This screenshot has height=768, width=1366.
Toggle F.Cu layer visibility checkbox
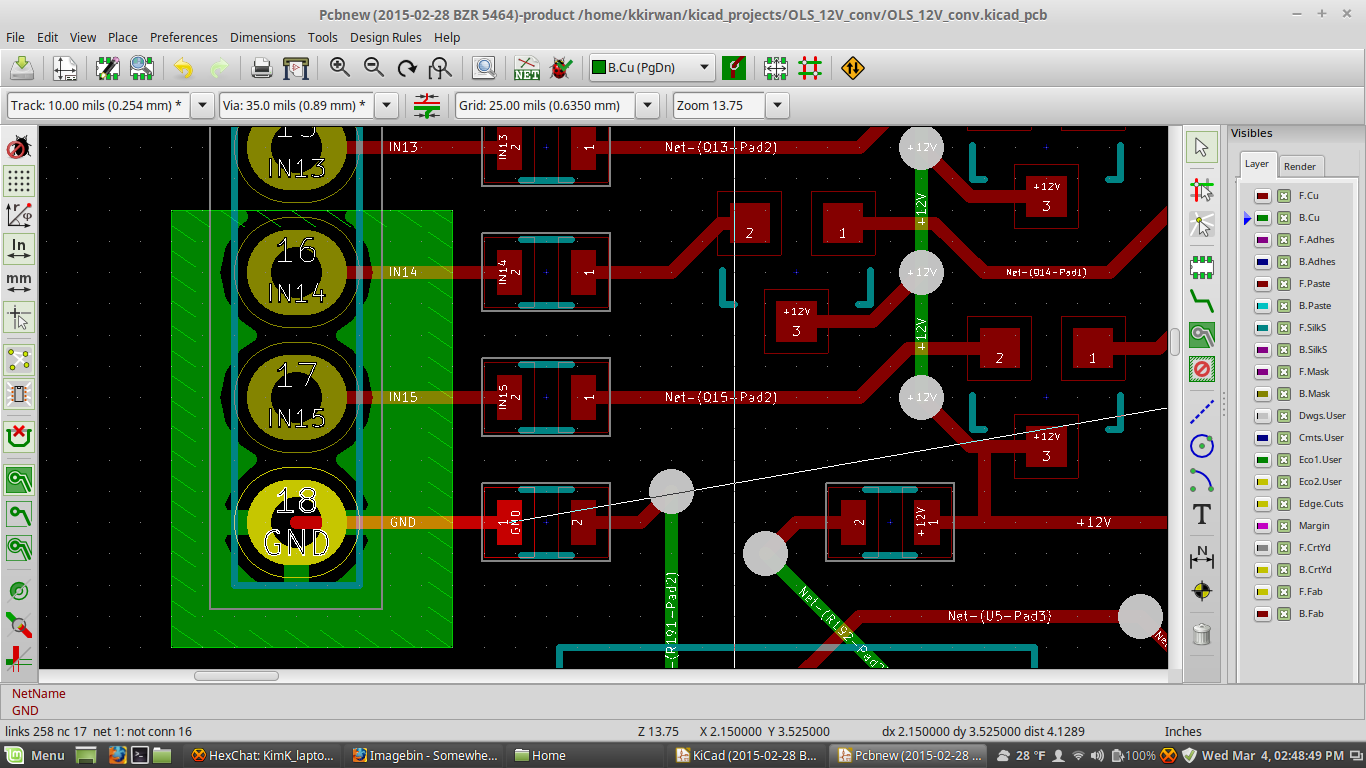point(1284,196)
